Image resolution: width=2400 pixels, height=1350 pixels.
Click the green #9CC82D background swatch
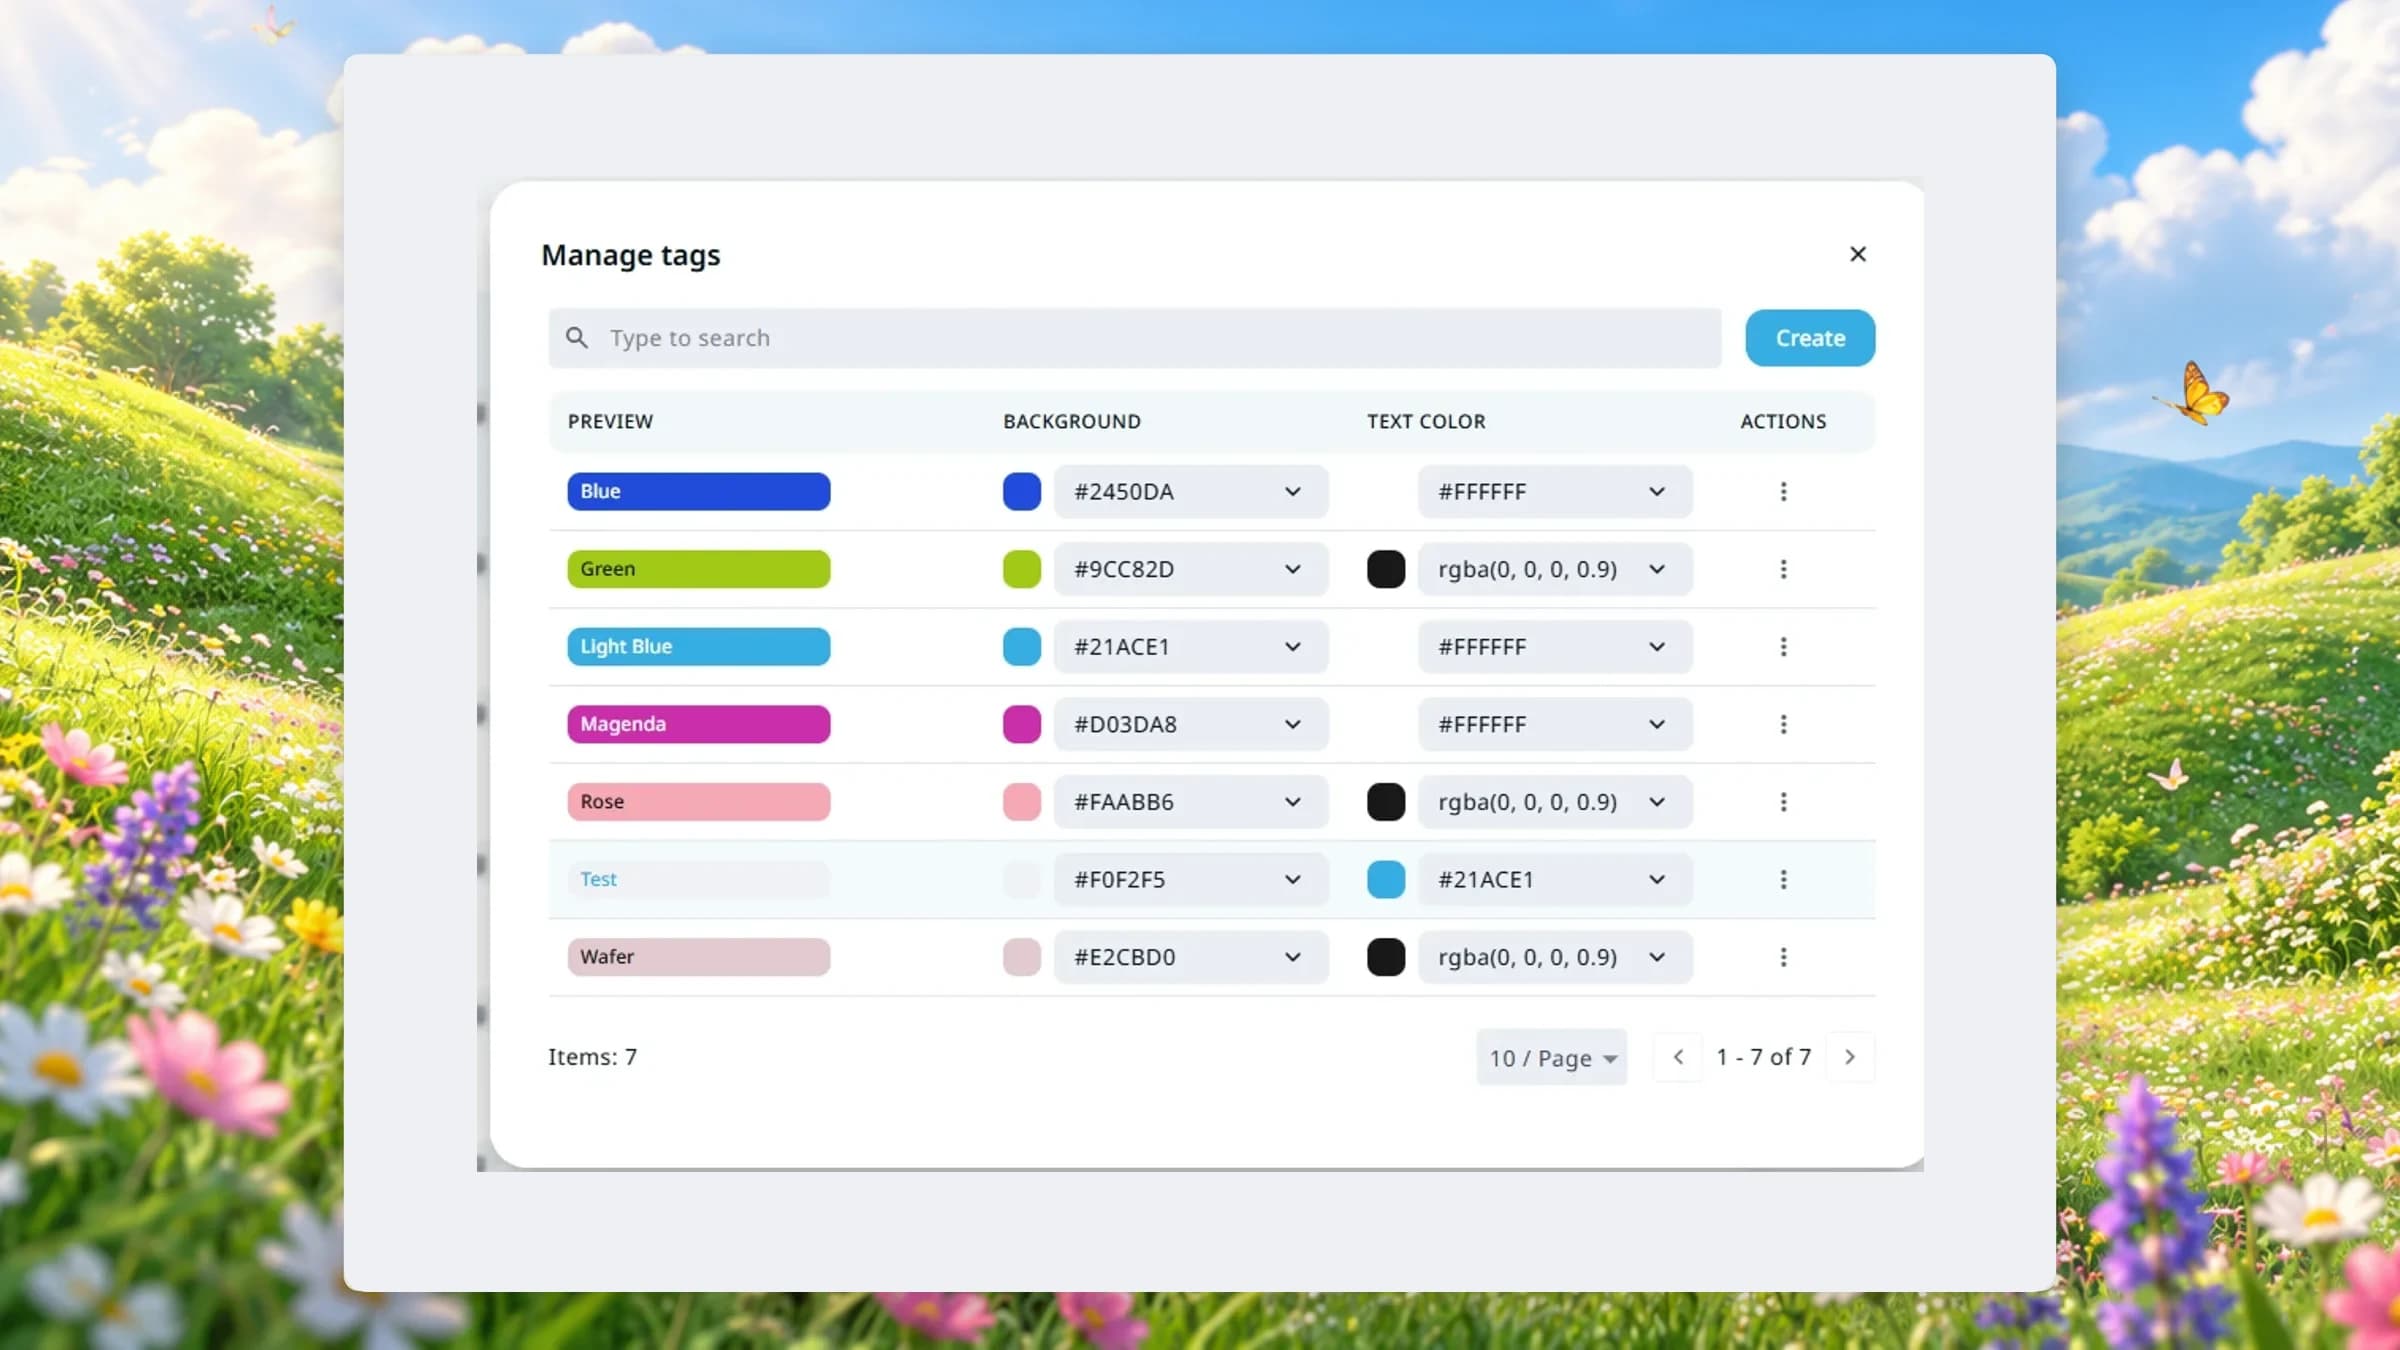(1022, 569)
